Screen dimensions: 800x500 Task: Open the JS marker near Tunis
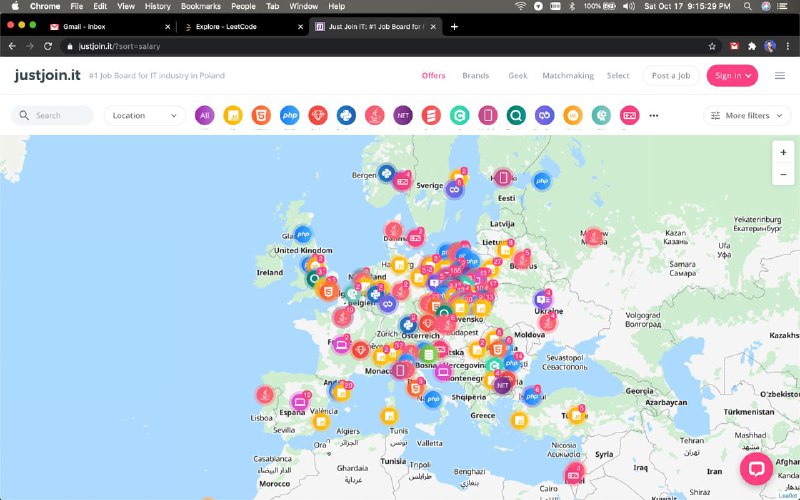389,416
